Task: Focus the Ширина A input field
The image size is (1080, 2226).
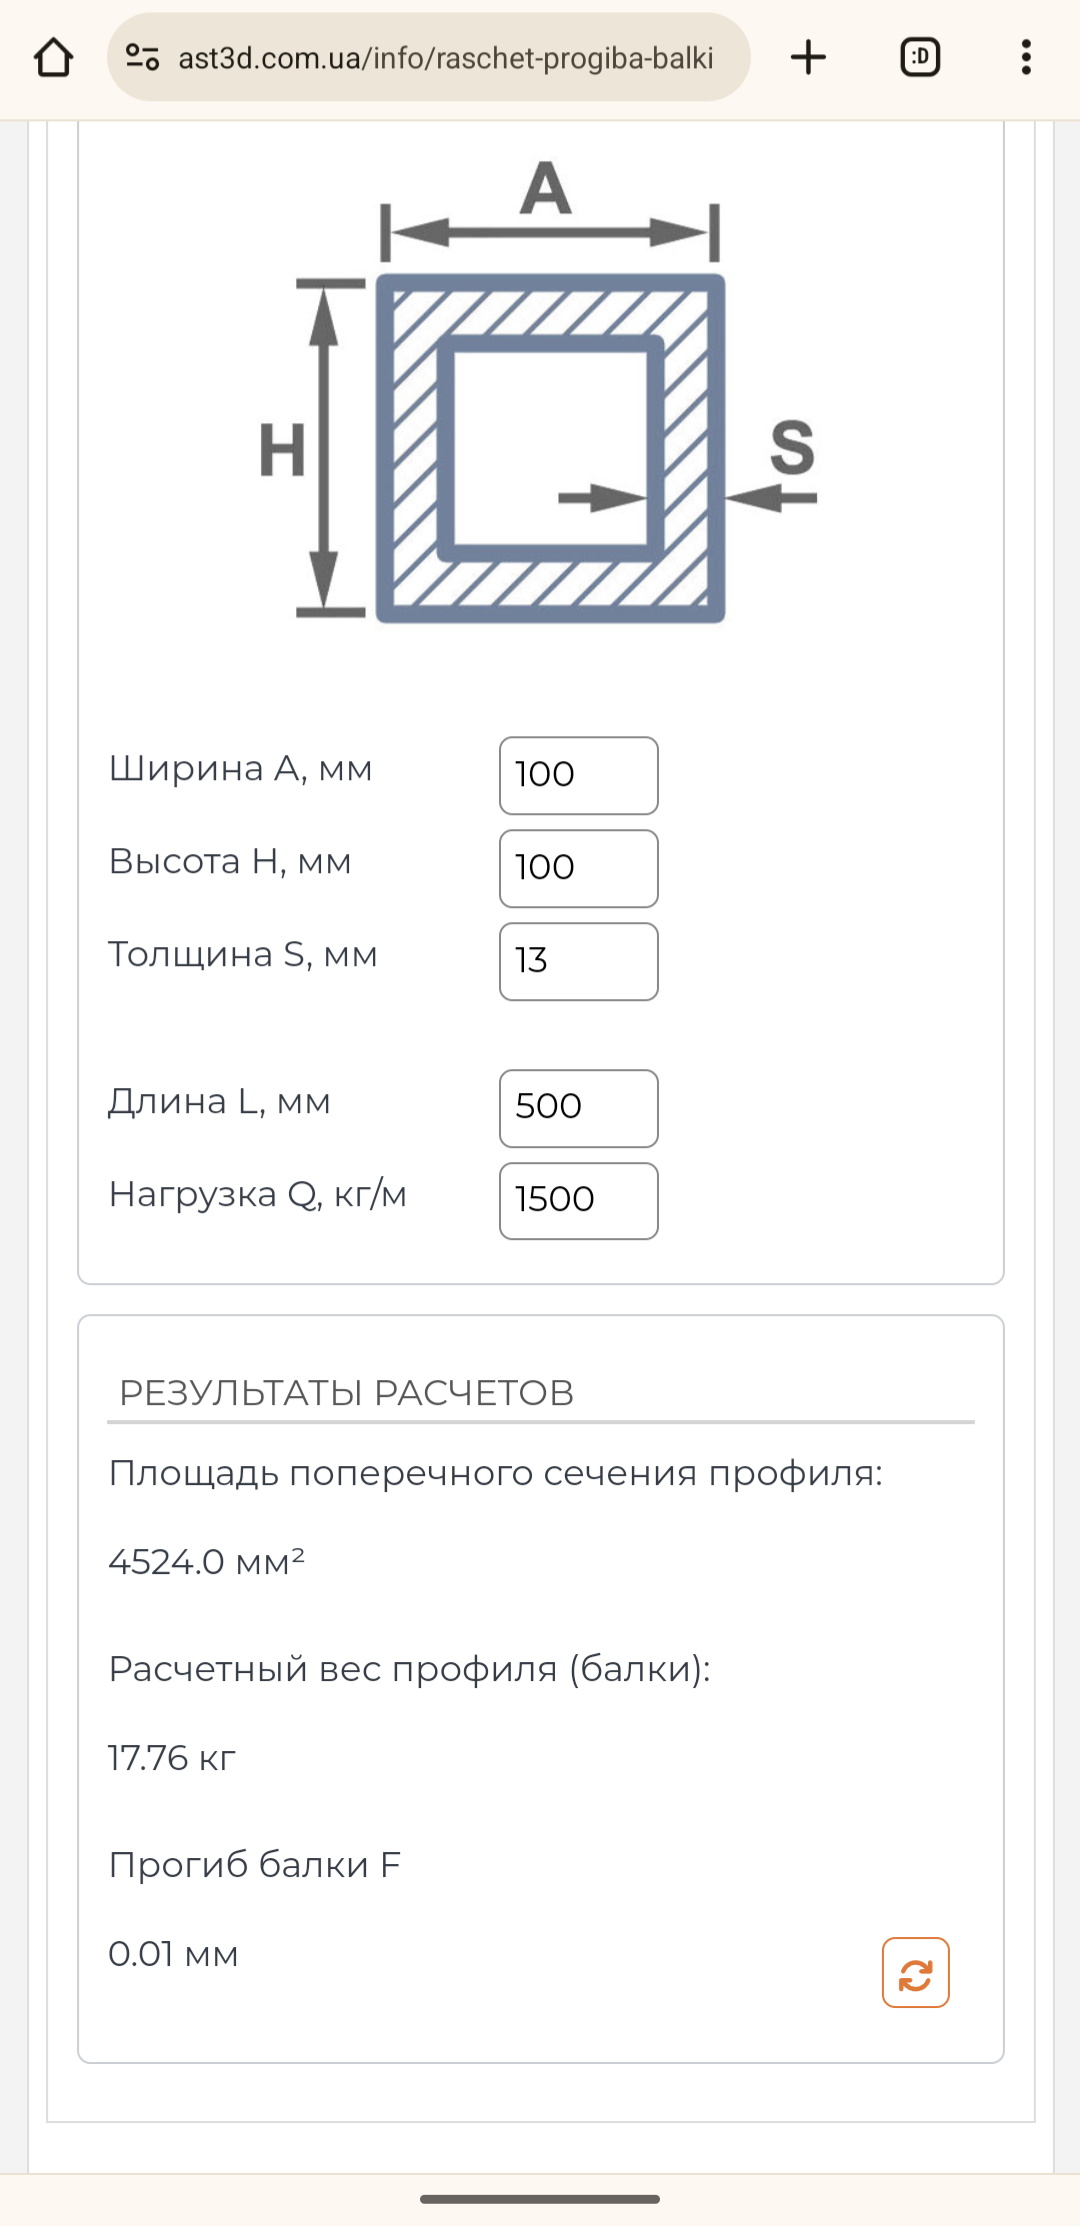Action: (578, 775)
